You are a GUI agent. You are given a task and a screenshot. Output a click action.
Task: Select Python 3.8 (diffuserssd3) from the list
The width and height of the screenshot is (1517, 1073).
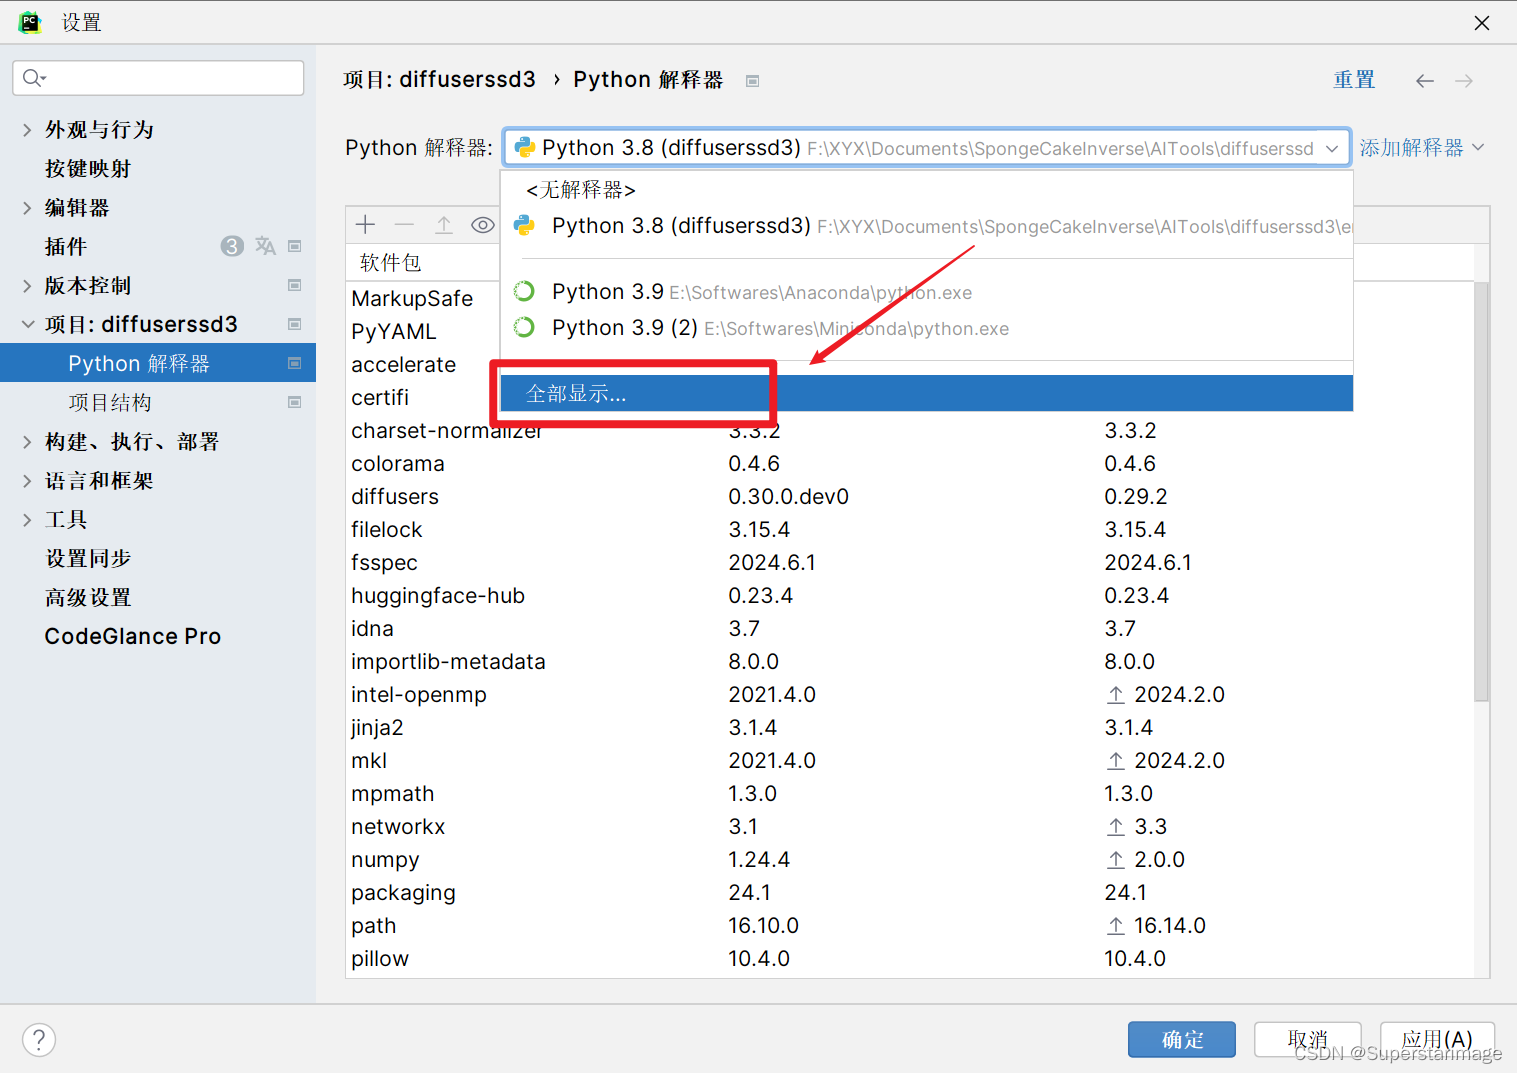coord(926,226)
